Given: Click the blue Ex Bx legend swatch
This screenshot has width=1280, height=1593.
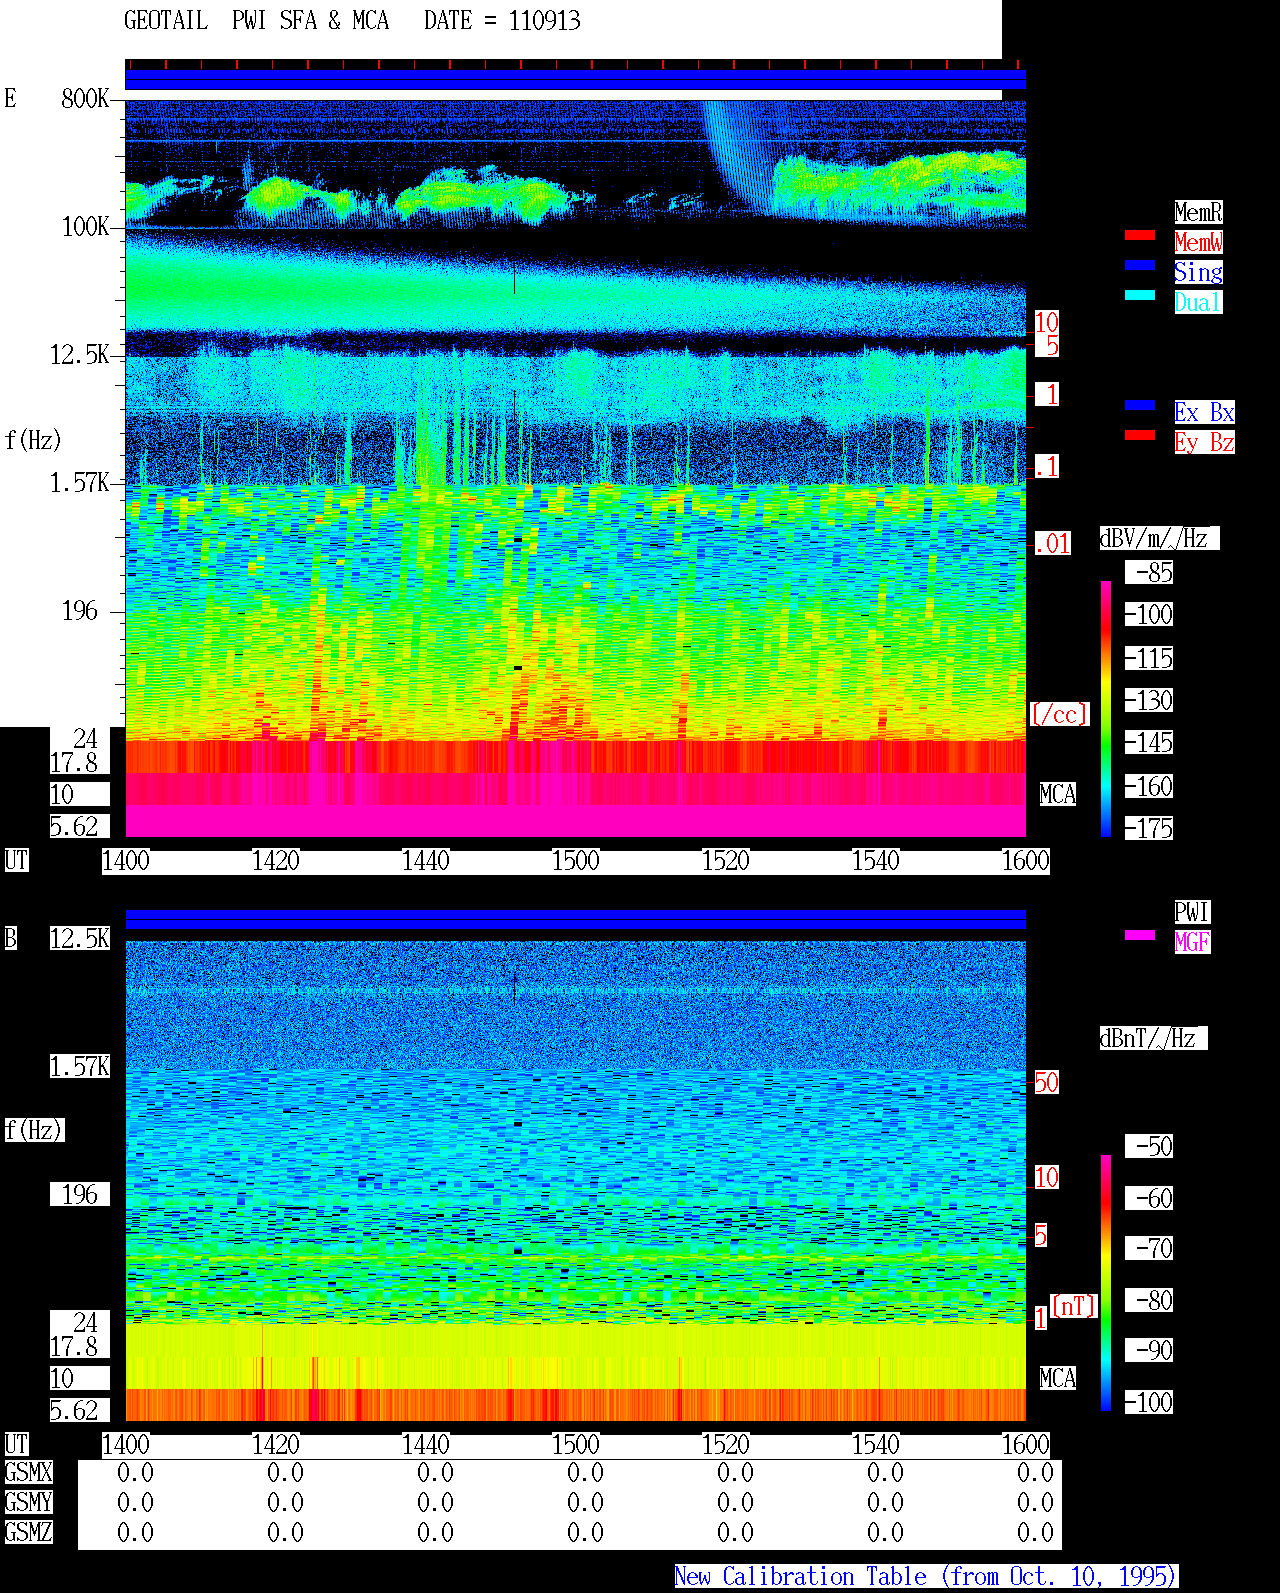Looking at the screenshot, I should coord(1140,405).
